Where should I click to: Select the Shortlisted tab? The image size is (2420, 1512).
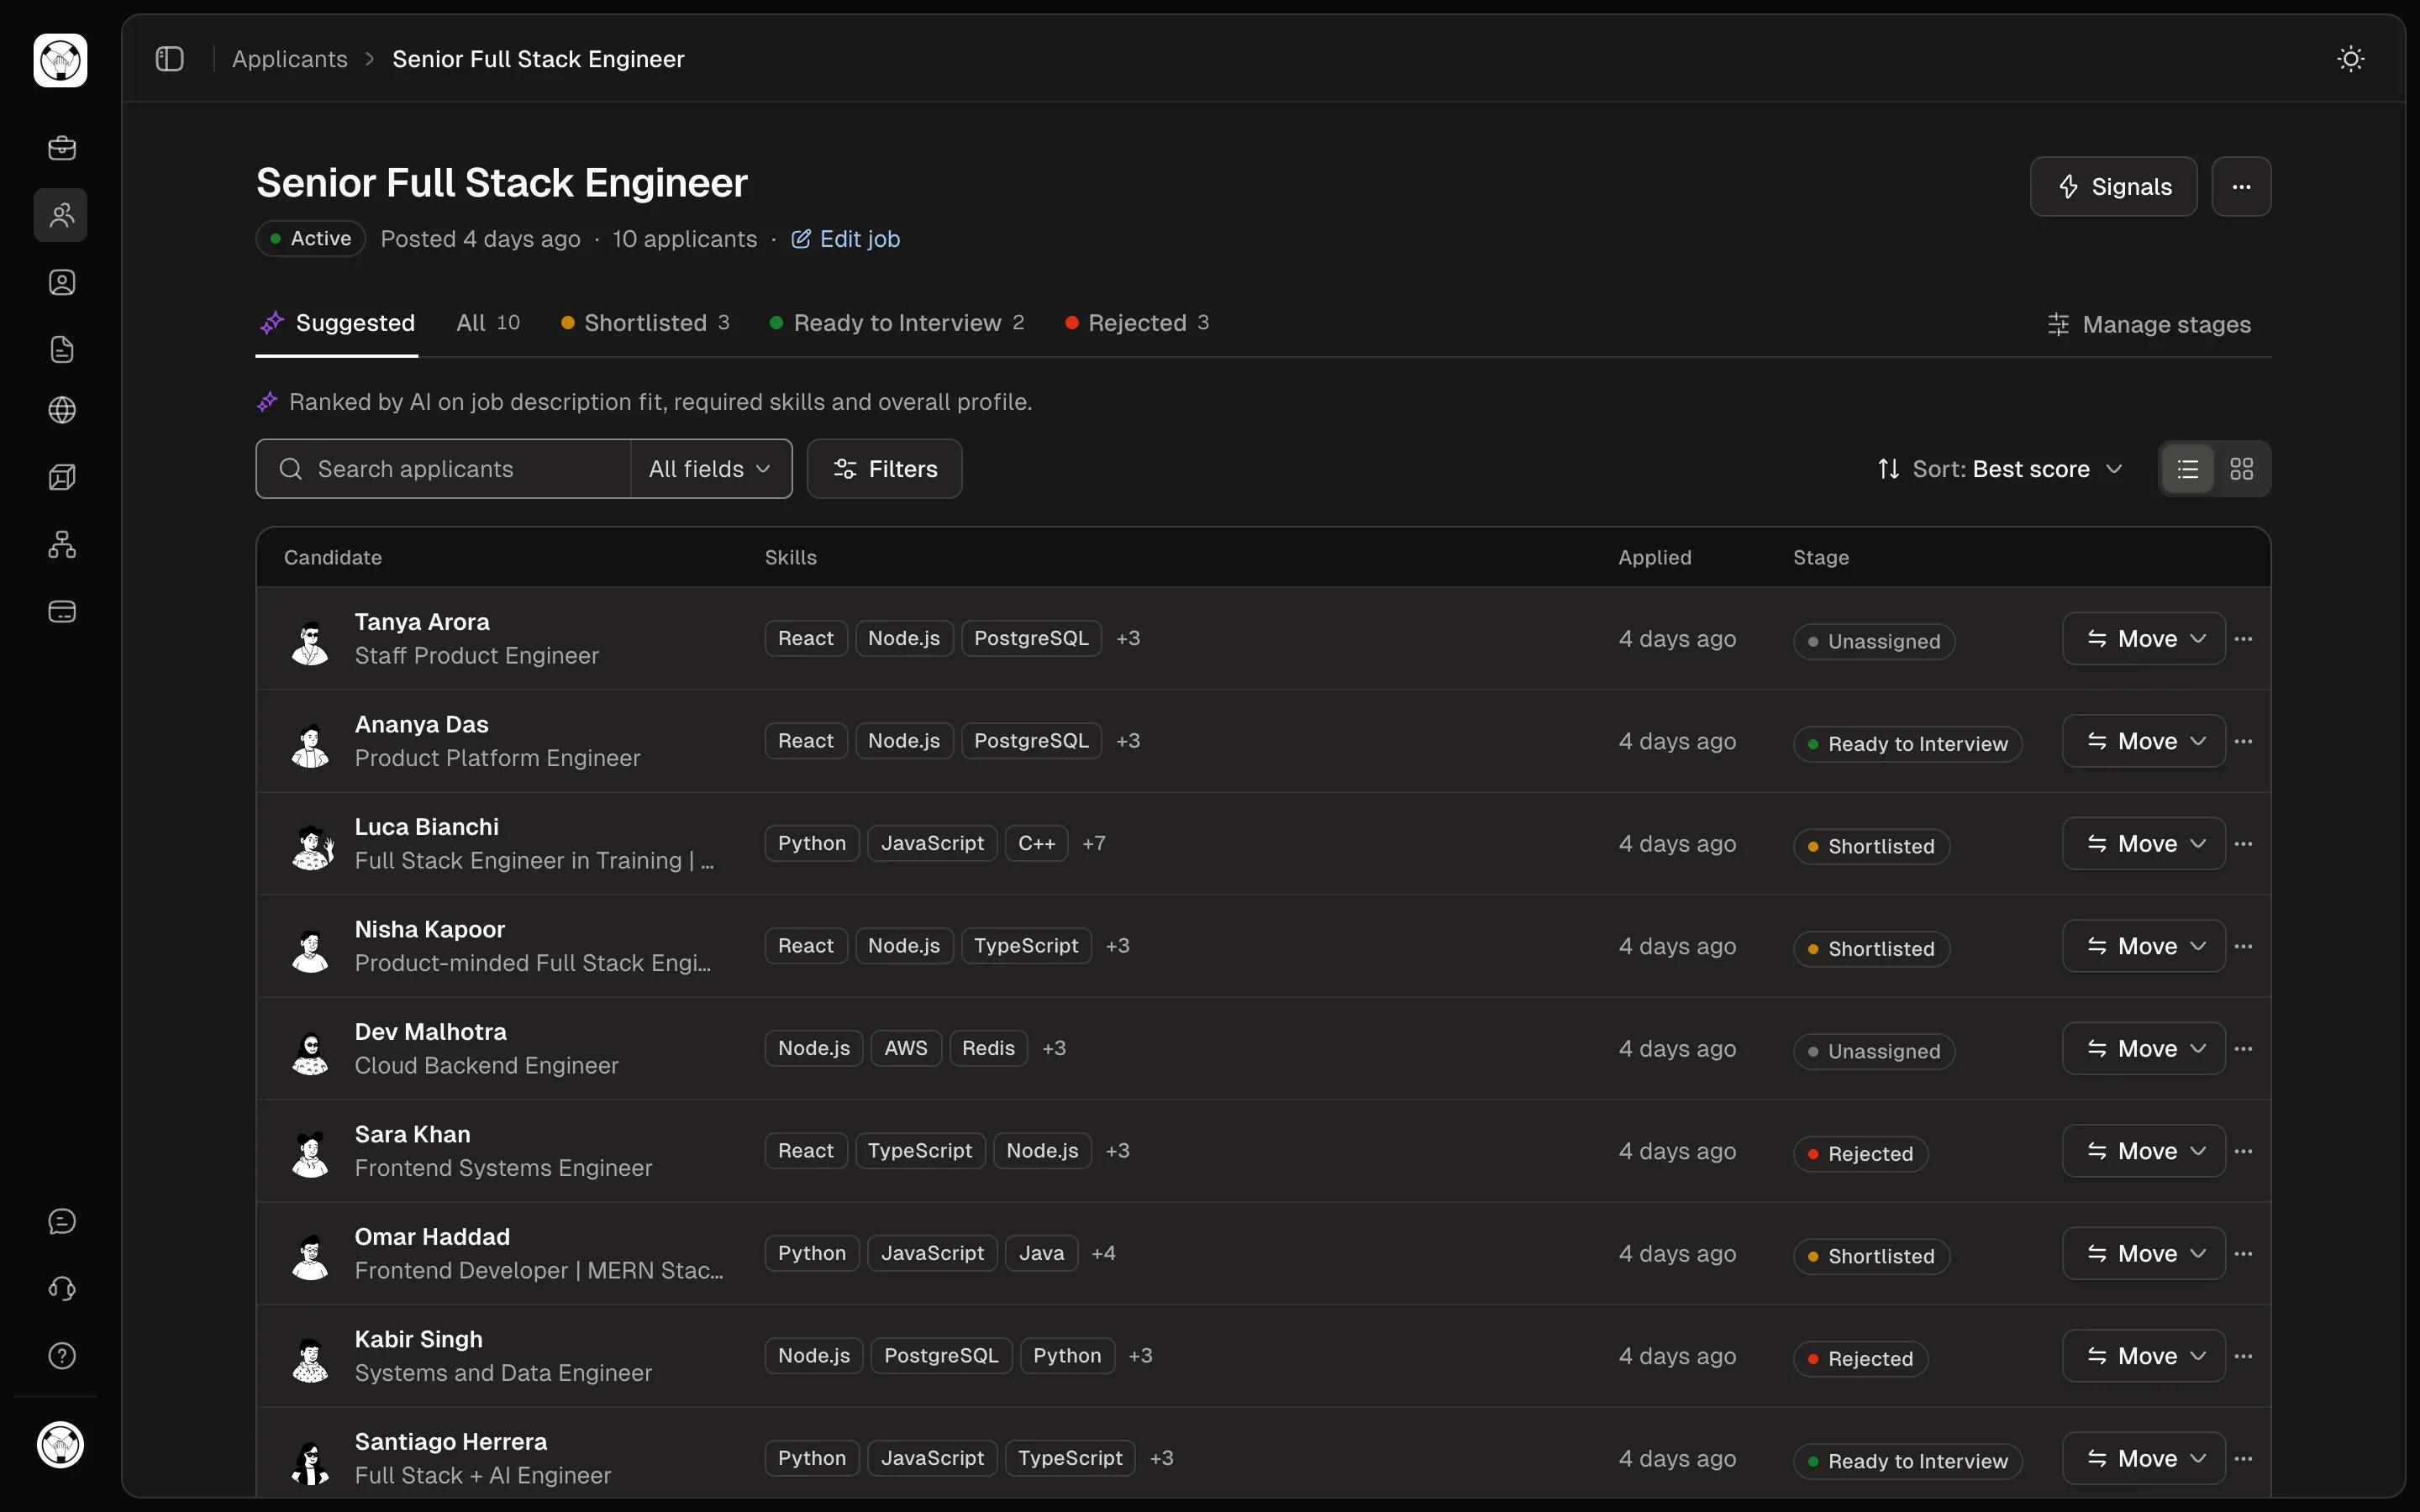pyautogui.click(x=645, y=323)
